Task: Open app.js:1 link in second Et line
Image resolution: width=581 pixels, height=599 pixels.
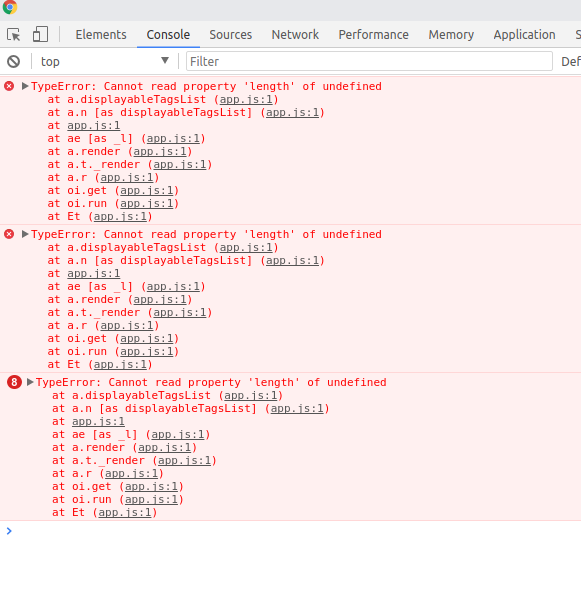Action: pos(120,364)
